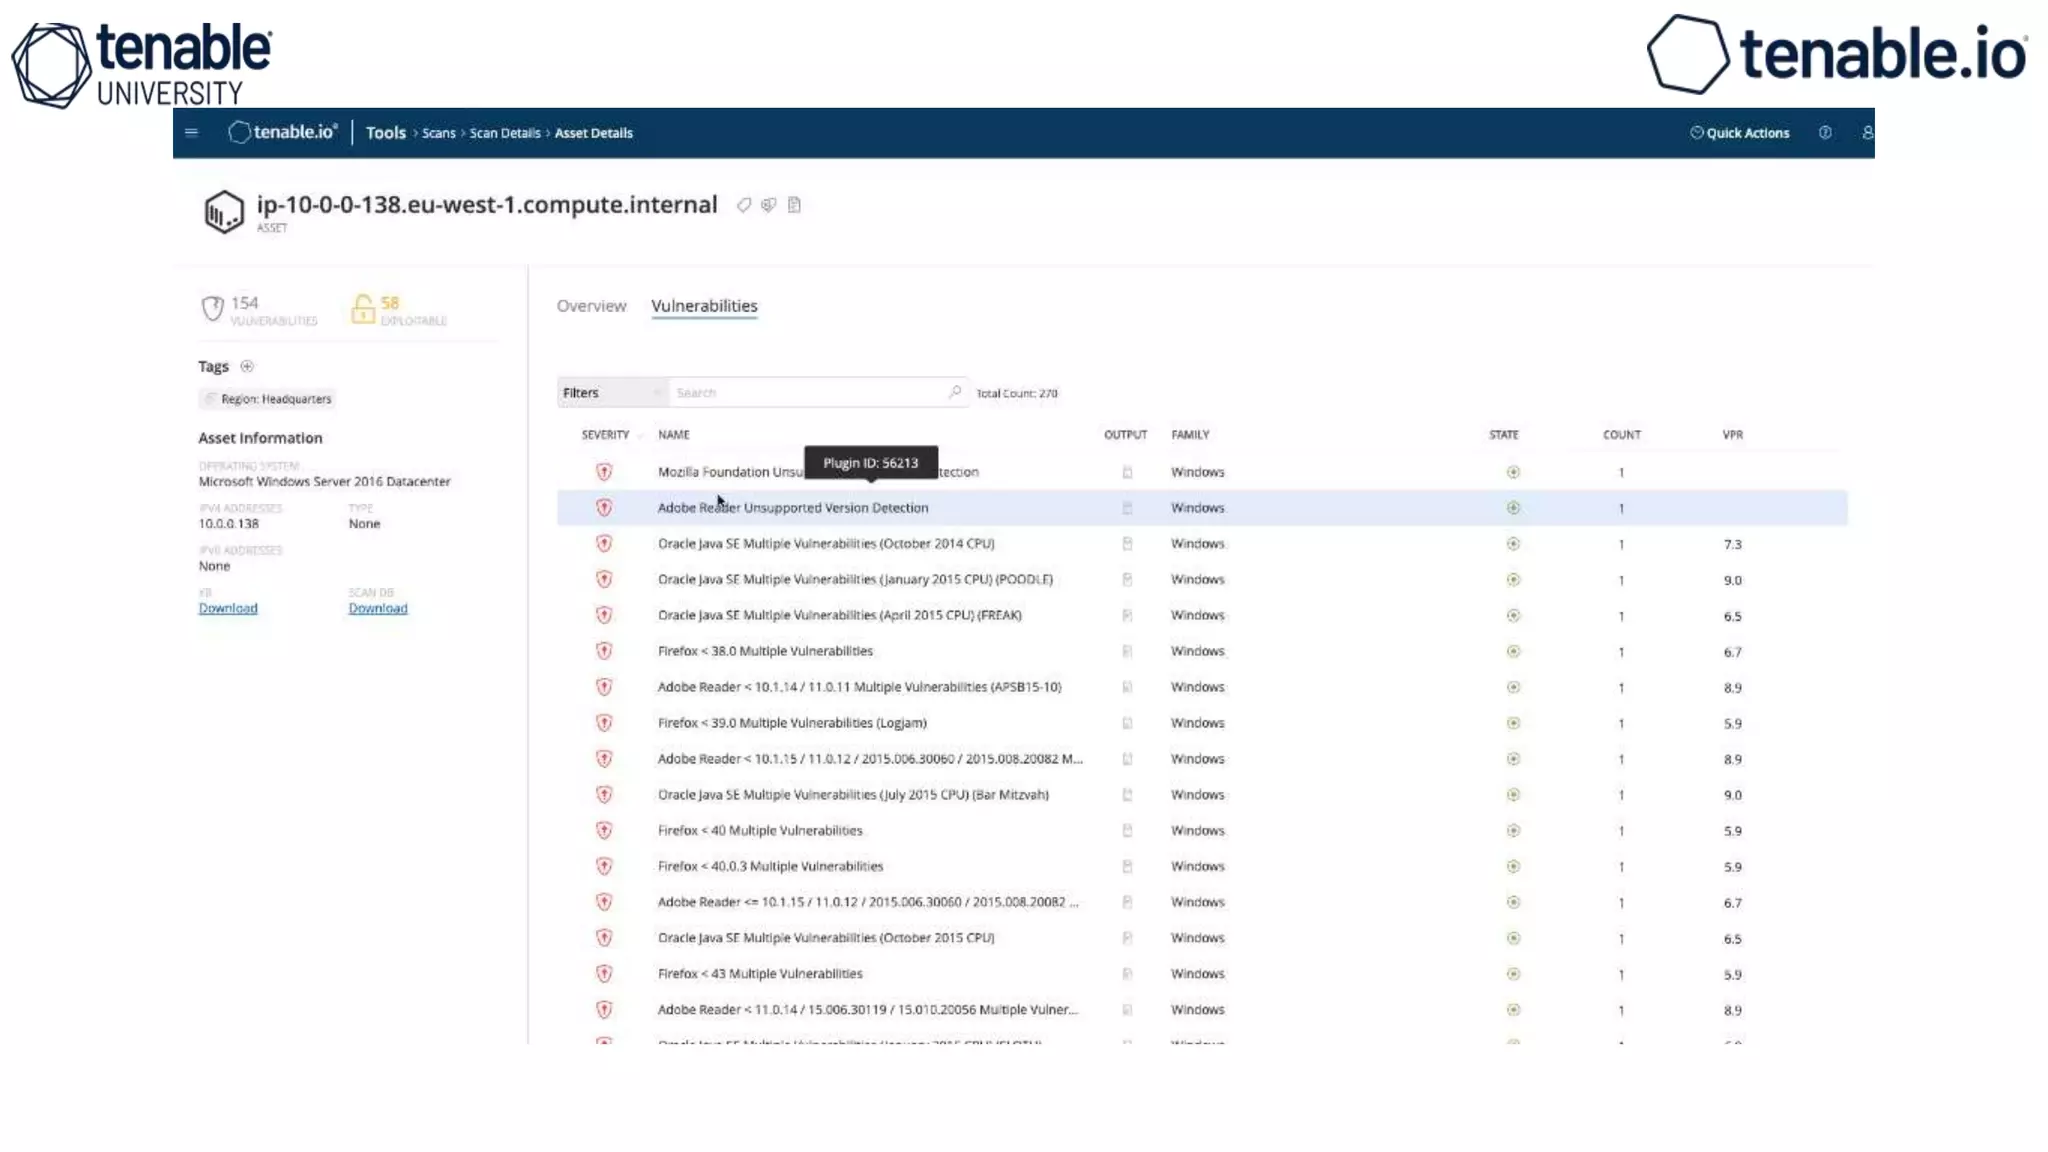Viewport: 2048px width, 1152px height.
Task: Download the Scan DB file
Action: [378, 608]
